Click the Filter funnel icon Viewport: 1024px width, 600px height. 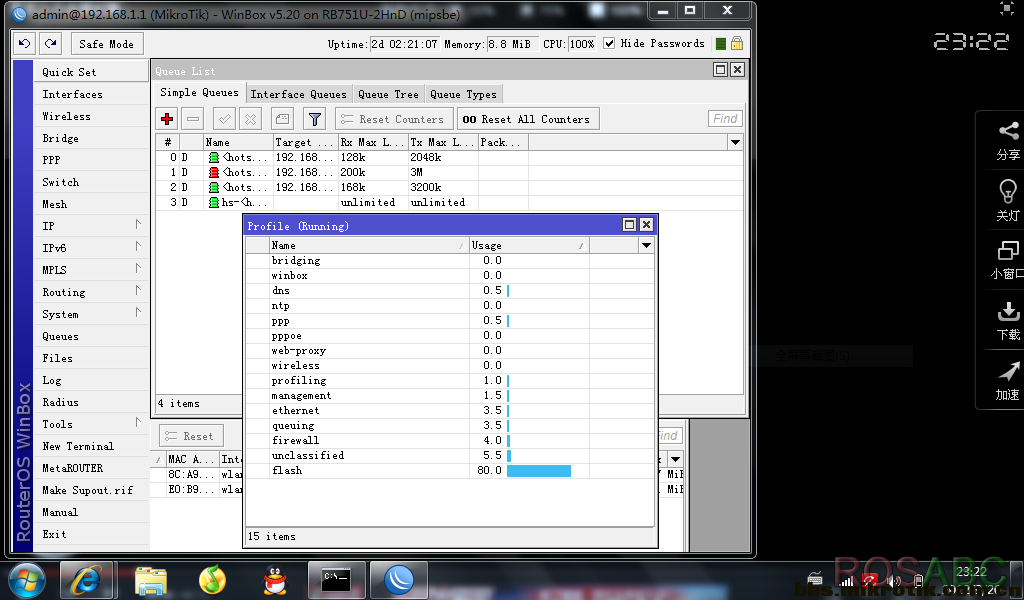(x=315, y=119)
